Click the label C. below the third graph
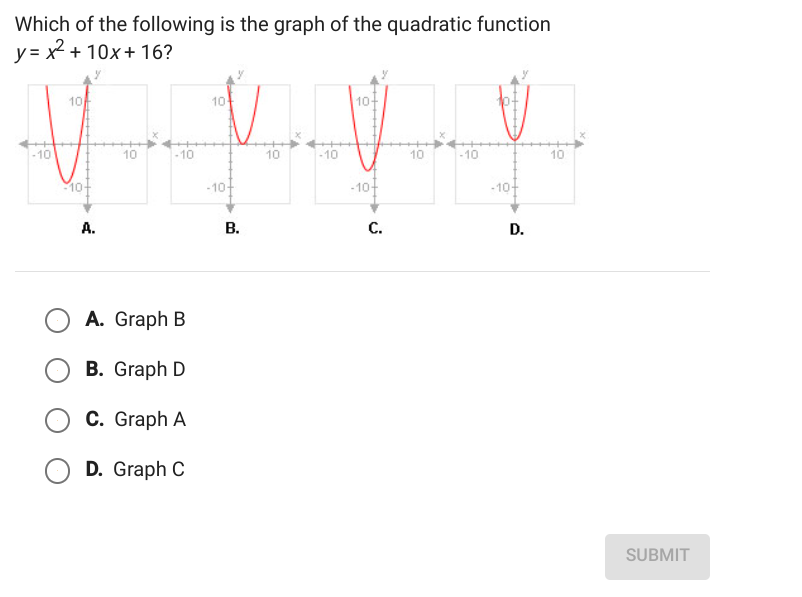Image resolution: width=802 pixels, height=597 pixels. pyautogui.click(x=375, y=229)
